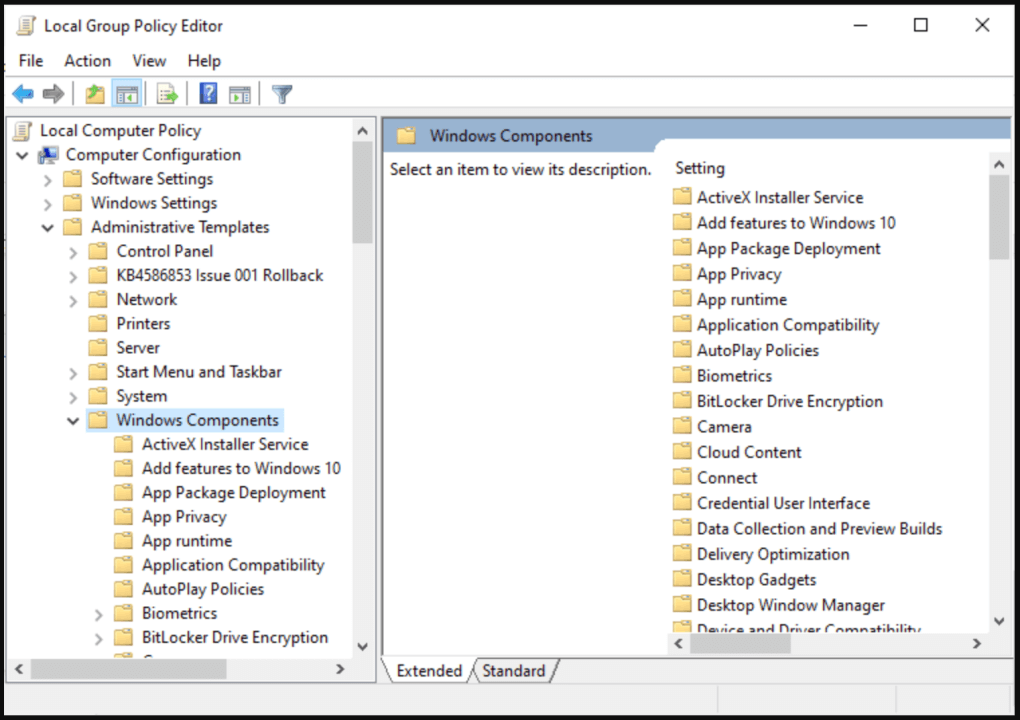Expand the Software Settings node
Viewport: 1020px width, 720px height.
click(47, 178)
